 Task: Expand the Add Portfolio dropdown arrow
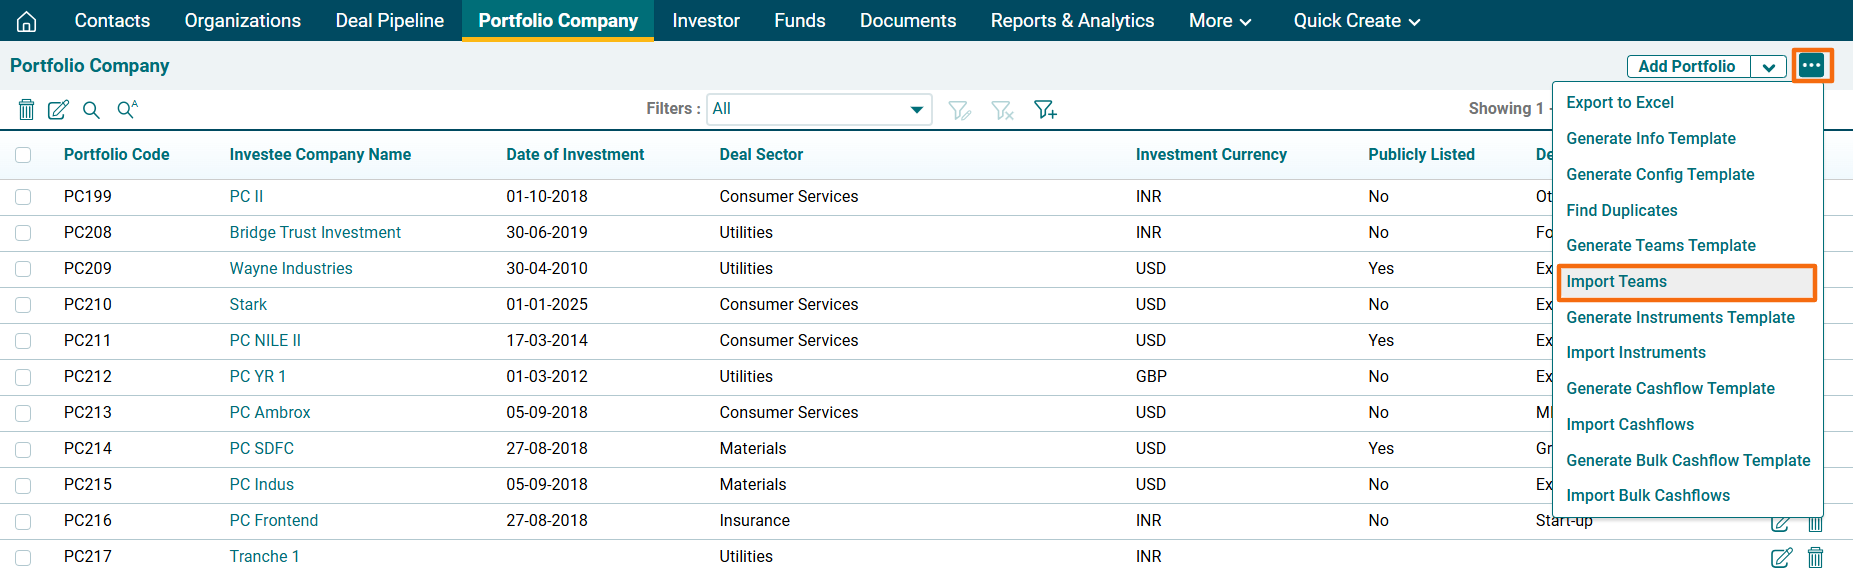coord(1768,67)
